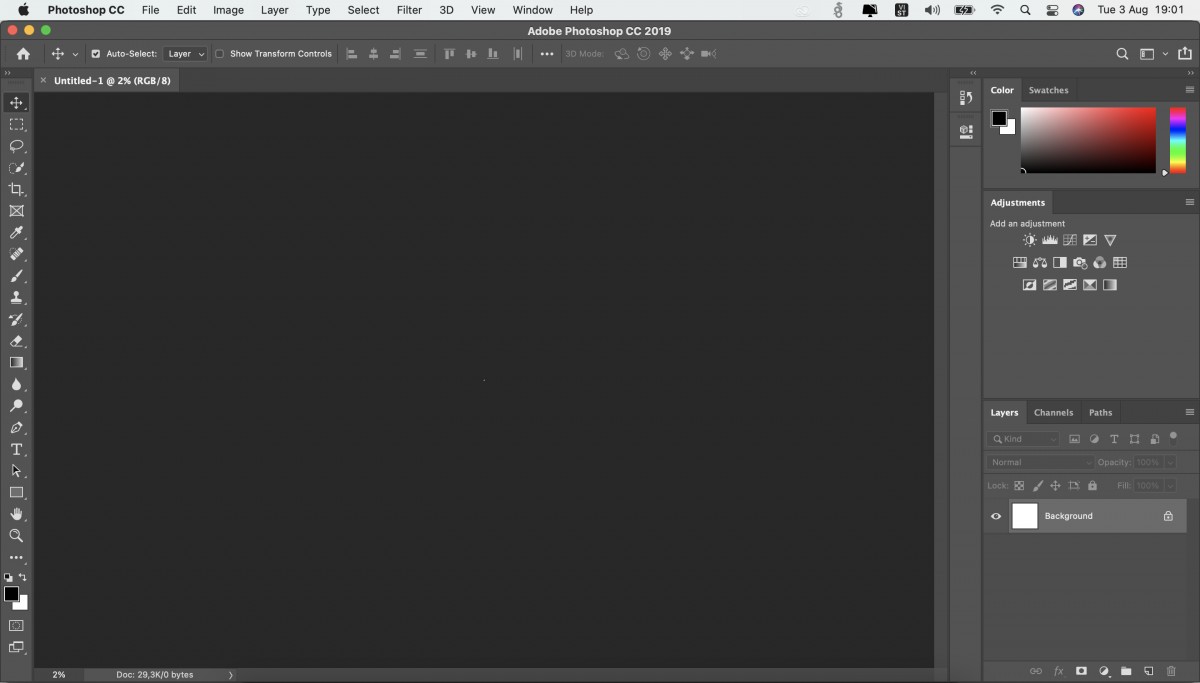Open the Kind filter dropdown
The width and height of the screenshot is (1200, 683).
coord(1023,439)
